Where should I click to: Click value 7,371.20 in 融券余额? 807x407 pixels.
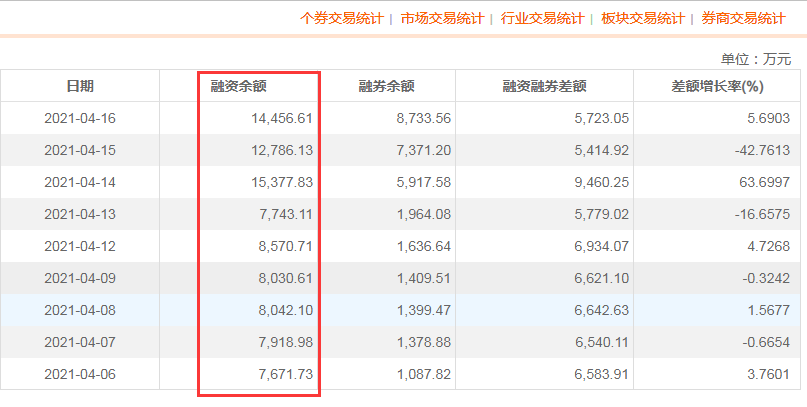click(x=424, y=150)
